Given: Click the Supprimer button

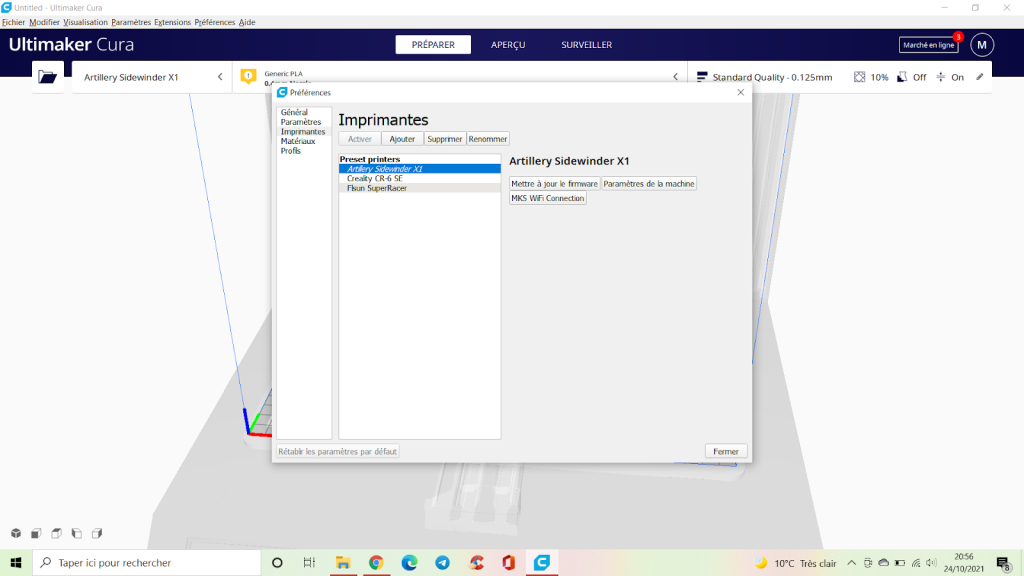Looking at the screenshot, I should tap(445, 139).
